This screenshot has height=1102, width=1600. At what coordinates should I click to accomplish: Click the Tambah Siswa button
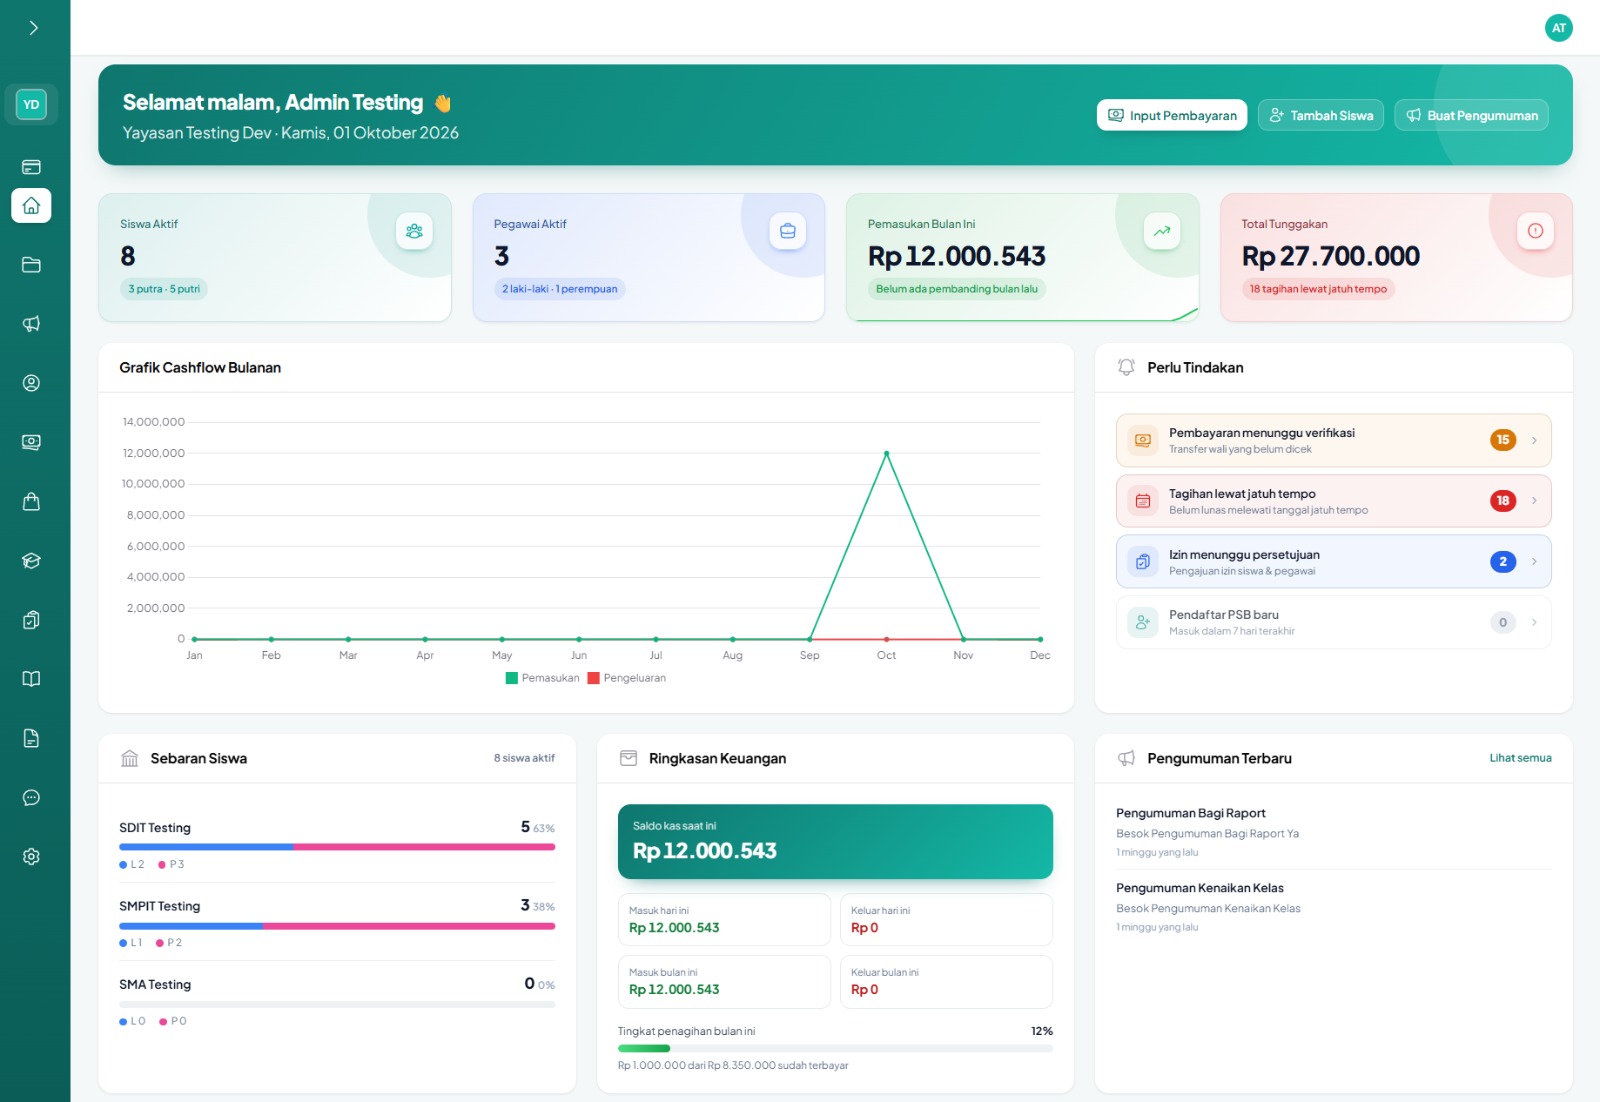tap(1321, 115)
